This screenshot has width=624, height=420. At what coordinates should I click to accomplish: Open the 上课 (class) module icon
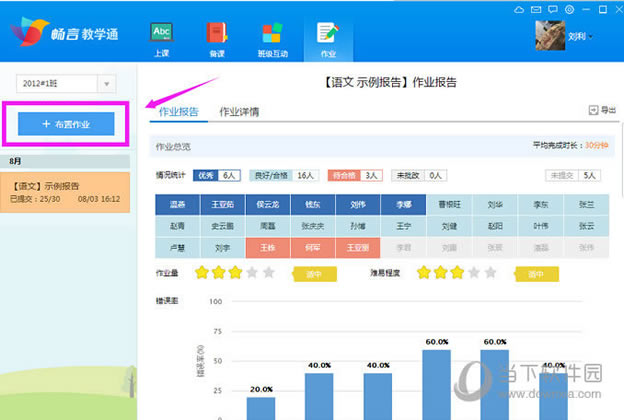pyautogui.click(x=161, y=36)
